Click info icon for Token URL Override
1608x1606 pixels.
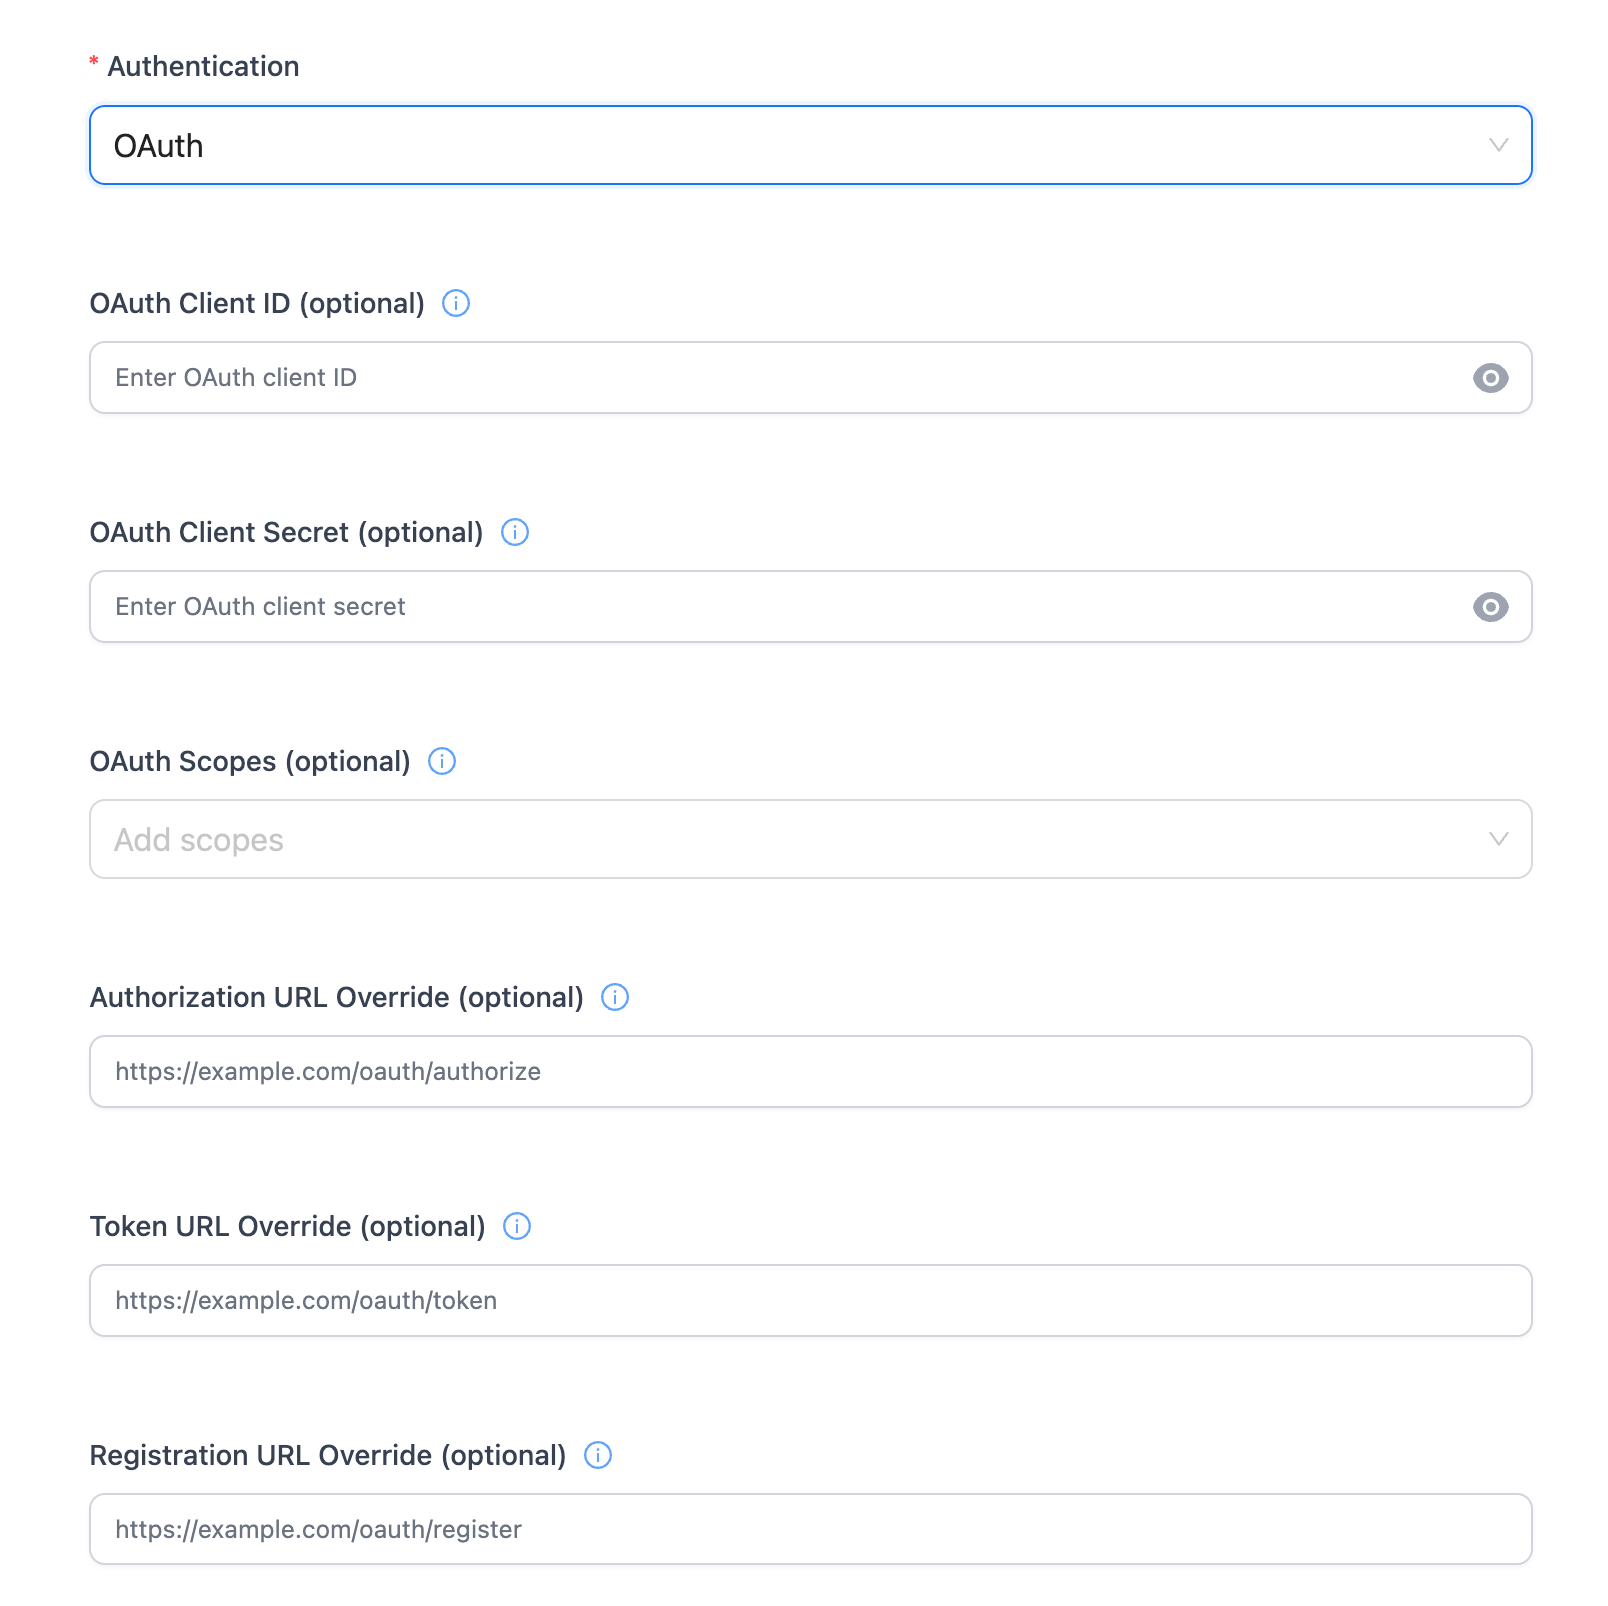coord(517,1226)
